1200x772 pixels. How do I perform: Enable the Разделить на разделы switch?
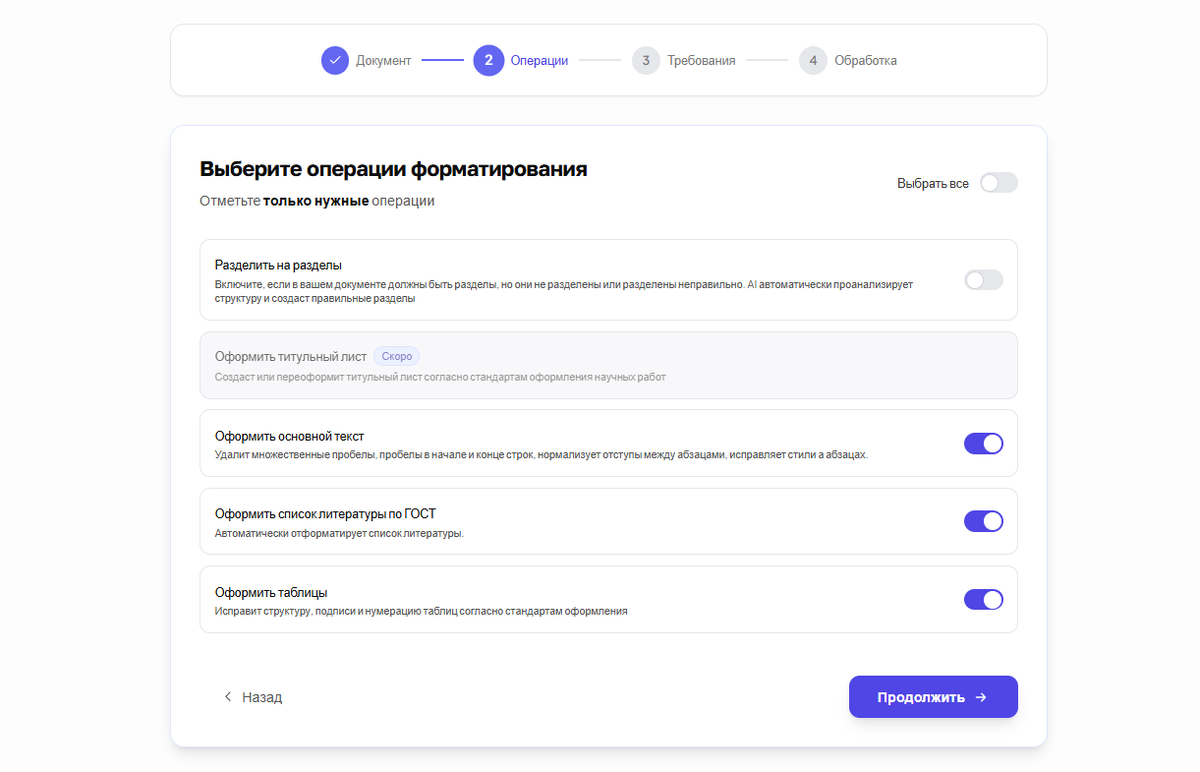click(x=983, y=280)
